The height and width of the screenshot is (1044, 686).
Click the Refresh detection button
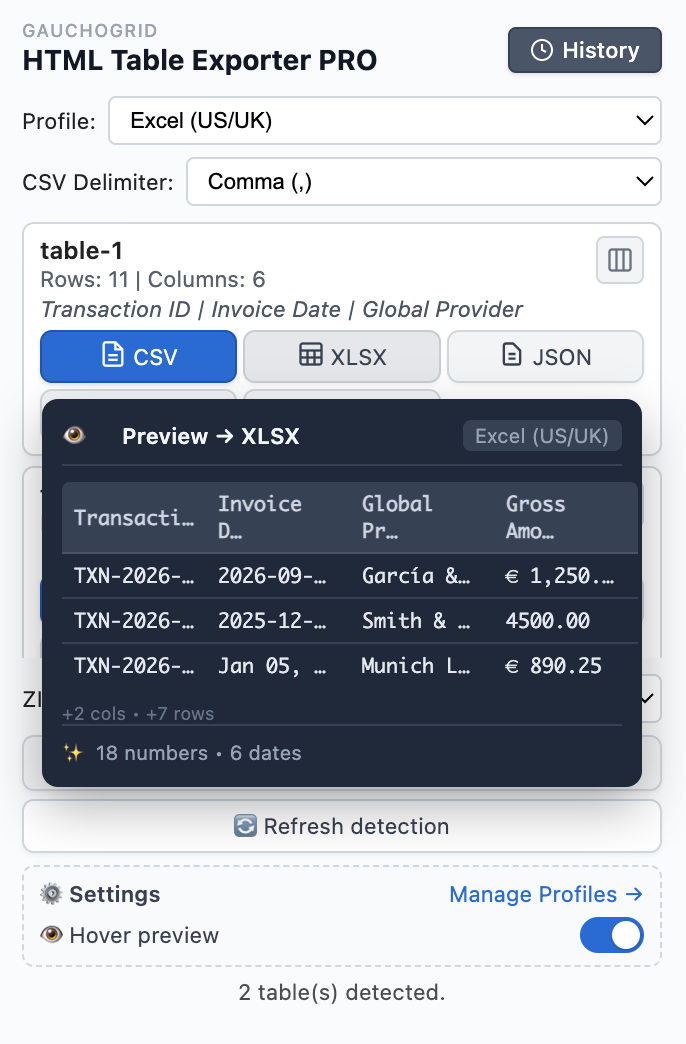[343, 826]
